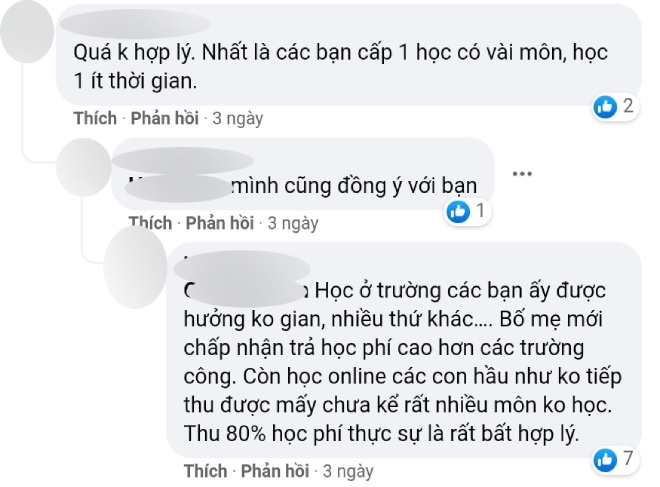Click Phản hồi under the longest comment
The width and height of the screenshot is (660, 487).
click(275, 471)
